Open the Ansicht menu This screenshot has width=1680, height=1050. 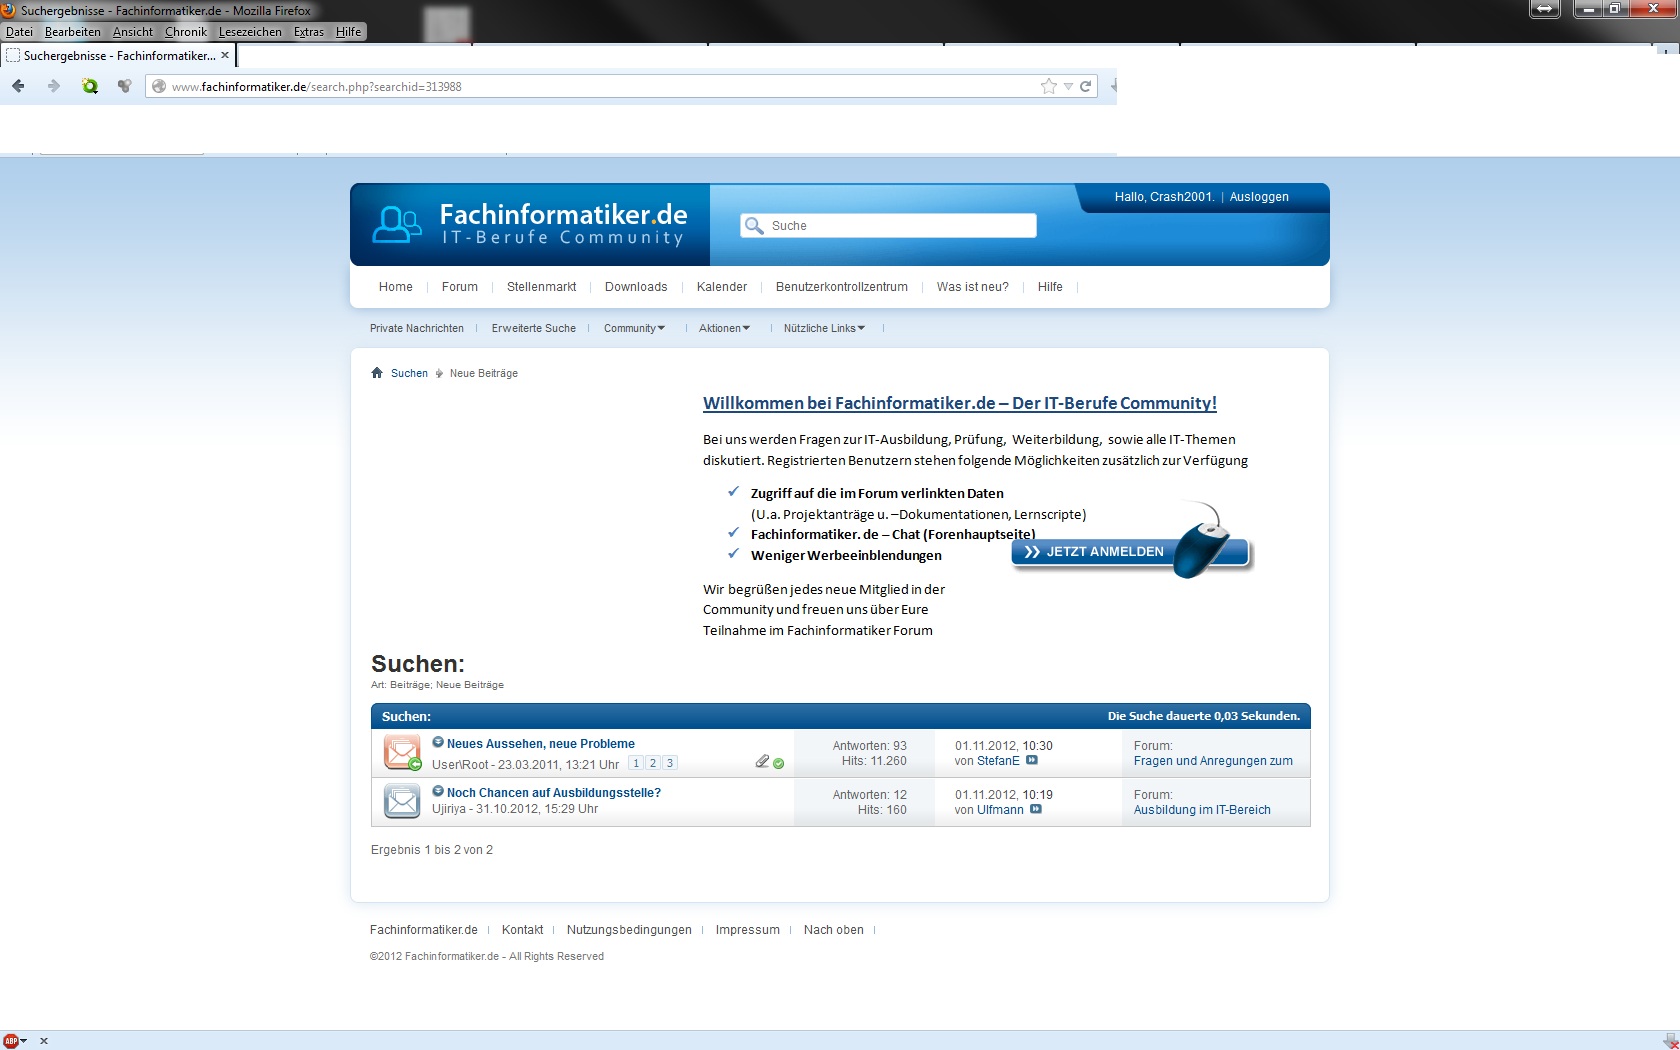coord(133,31)
